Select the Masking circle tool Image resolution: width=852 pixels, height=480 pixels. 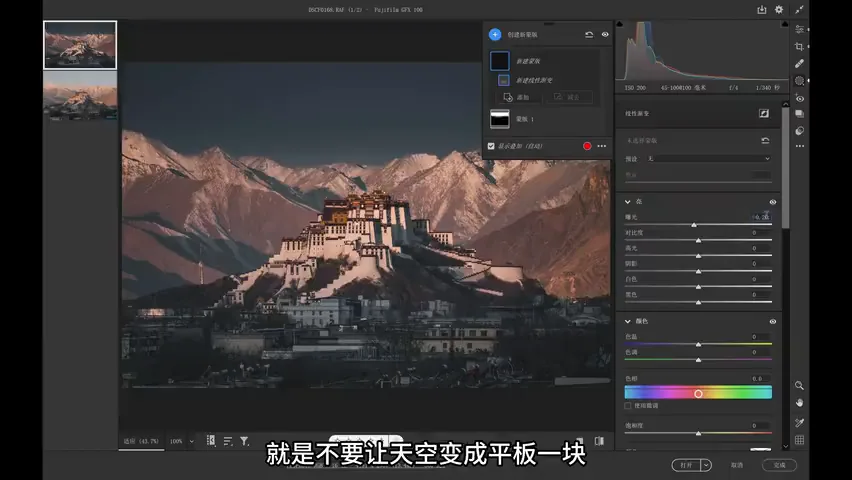799,81
